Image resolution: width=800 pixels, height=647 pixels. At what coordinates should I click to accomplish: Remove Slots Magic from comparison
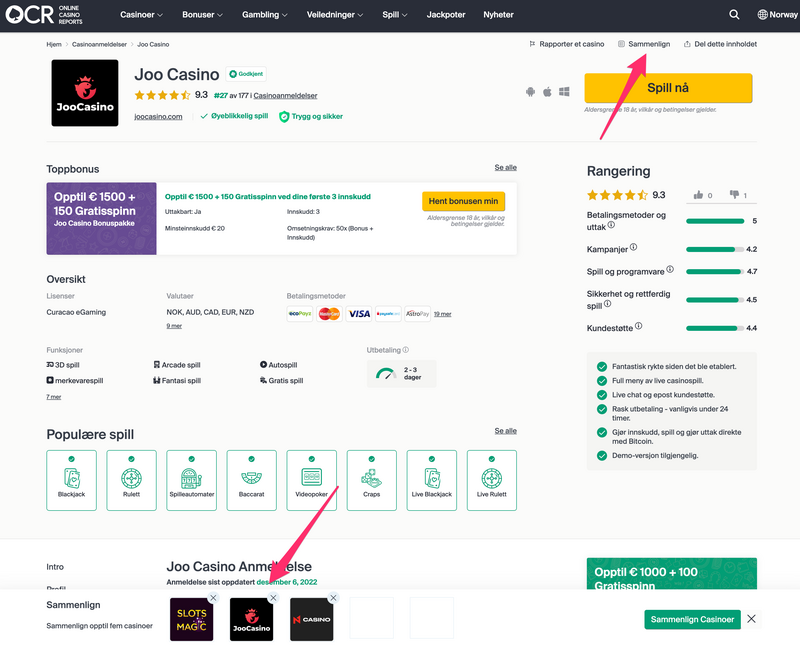[213, 598]
